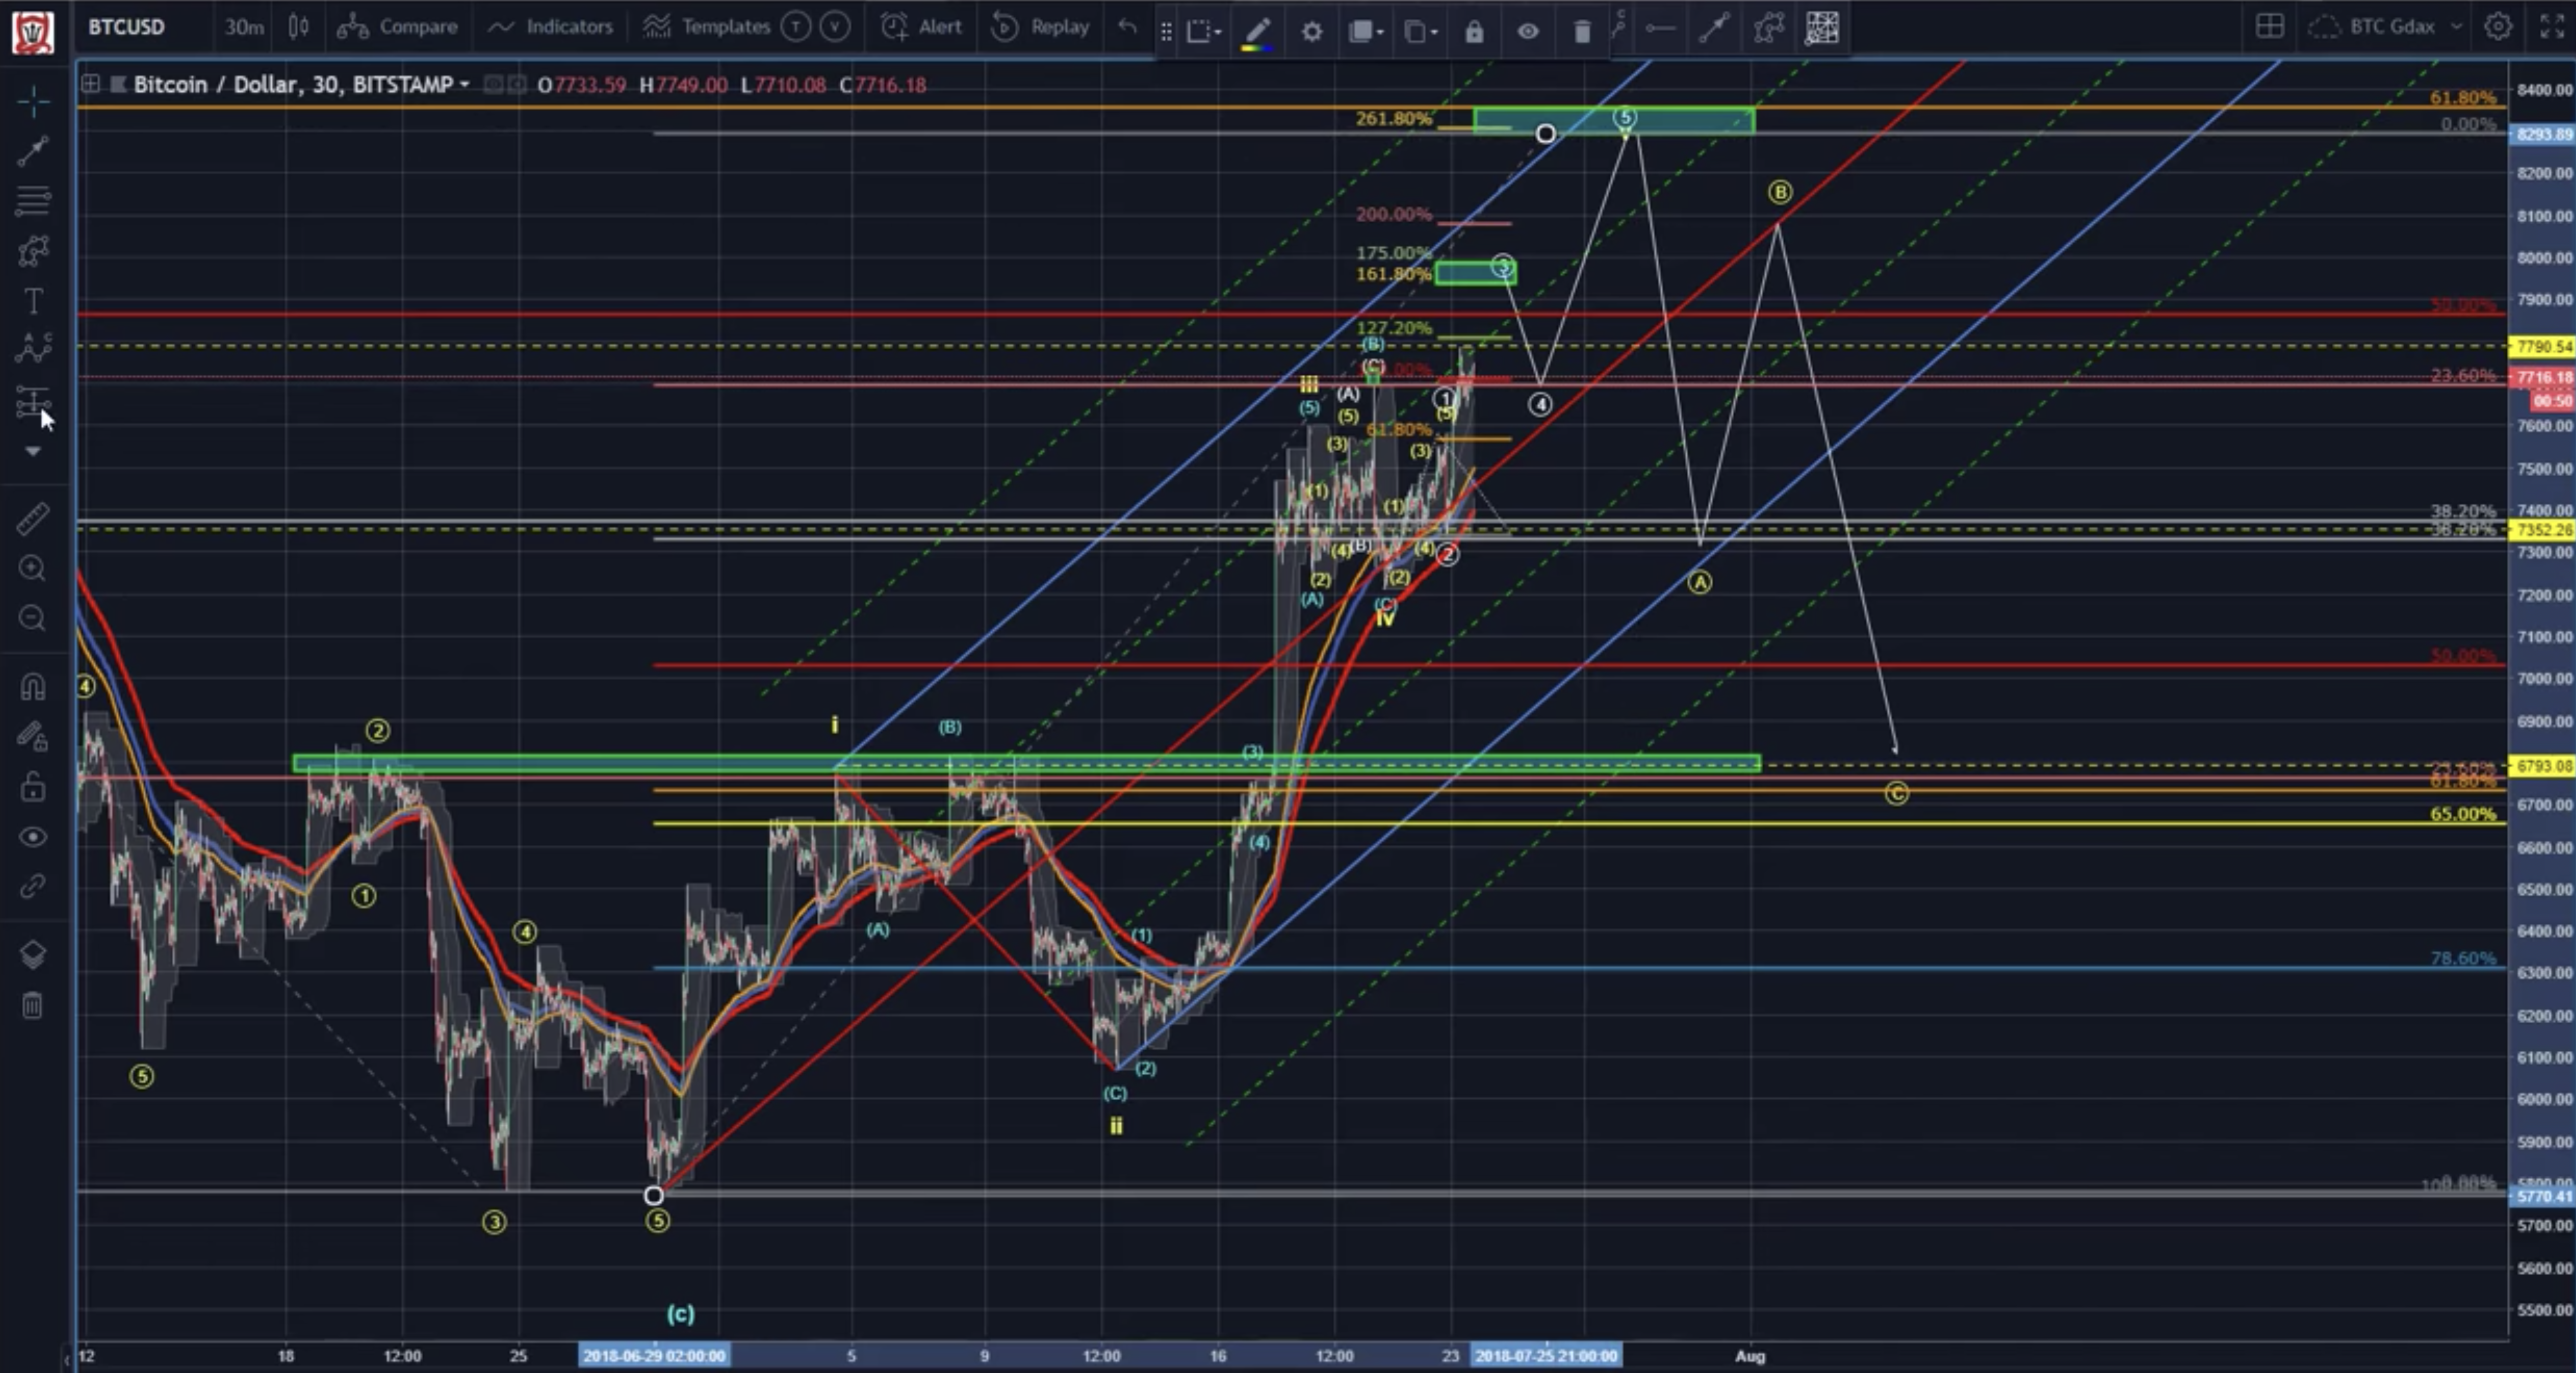Hide all drawings with sidebar eye icon

33,837
